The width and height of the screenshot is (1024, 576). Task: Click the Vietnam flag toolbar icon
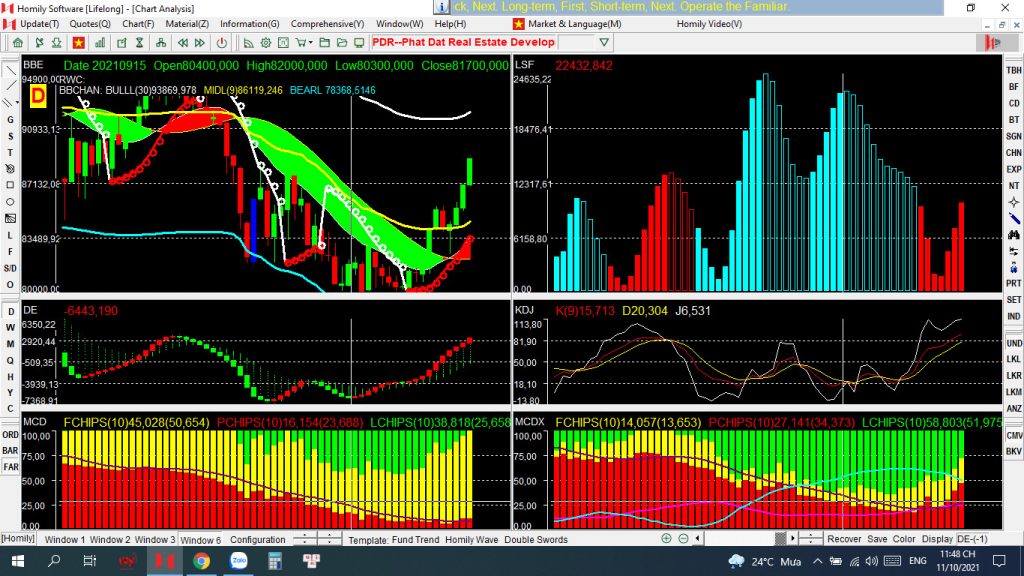tap(79, 43)
